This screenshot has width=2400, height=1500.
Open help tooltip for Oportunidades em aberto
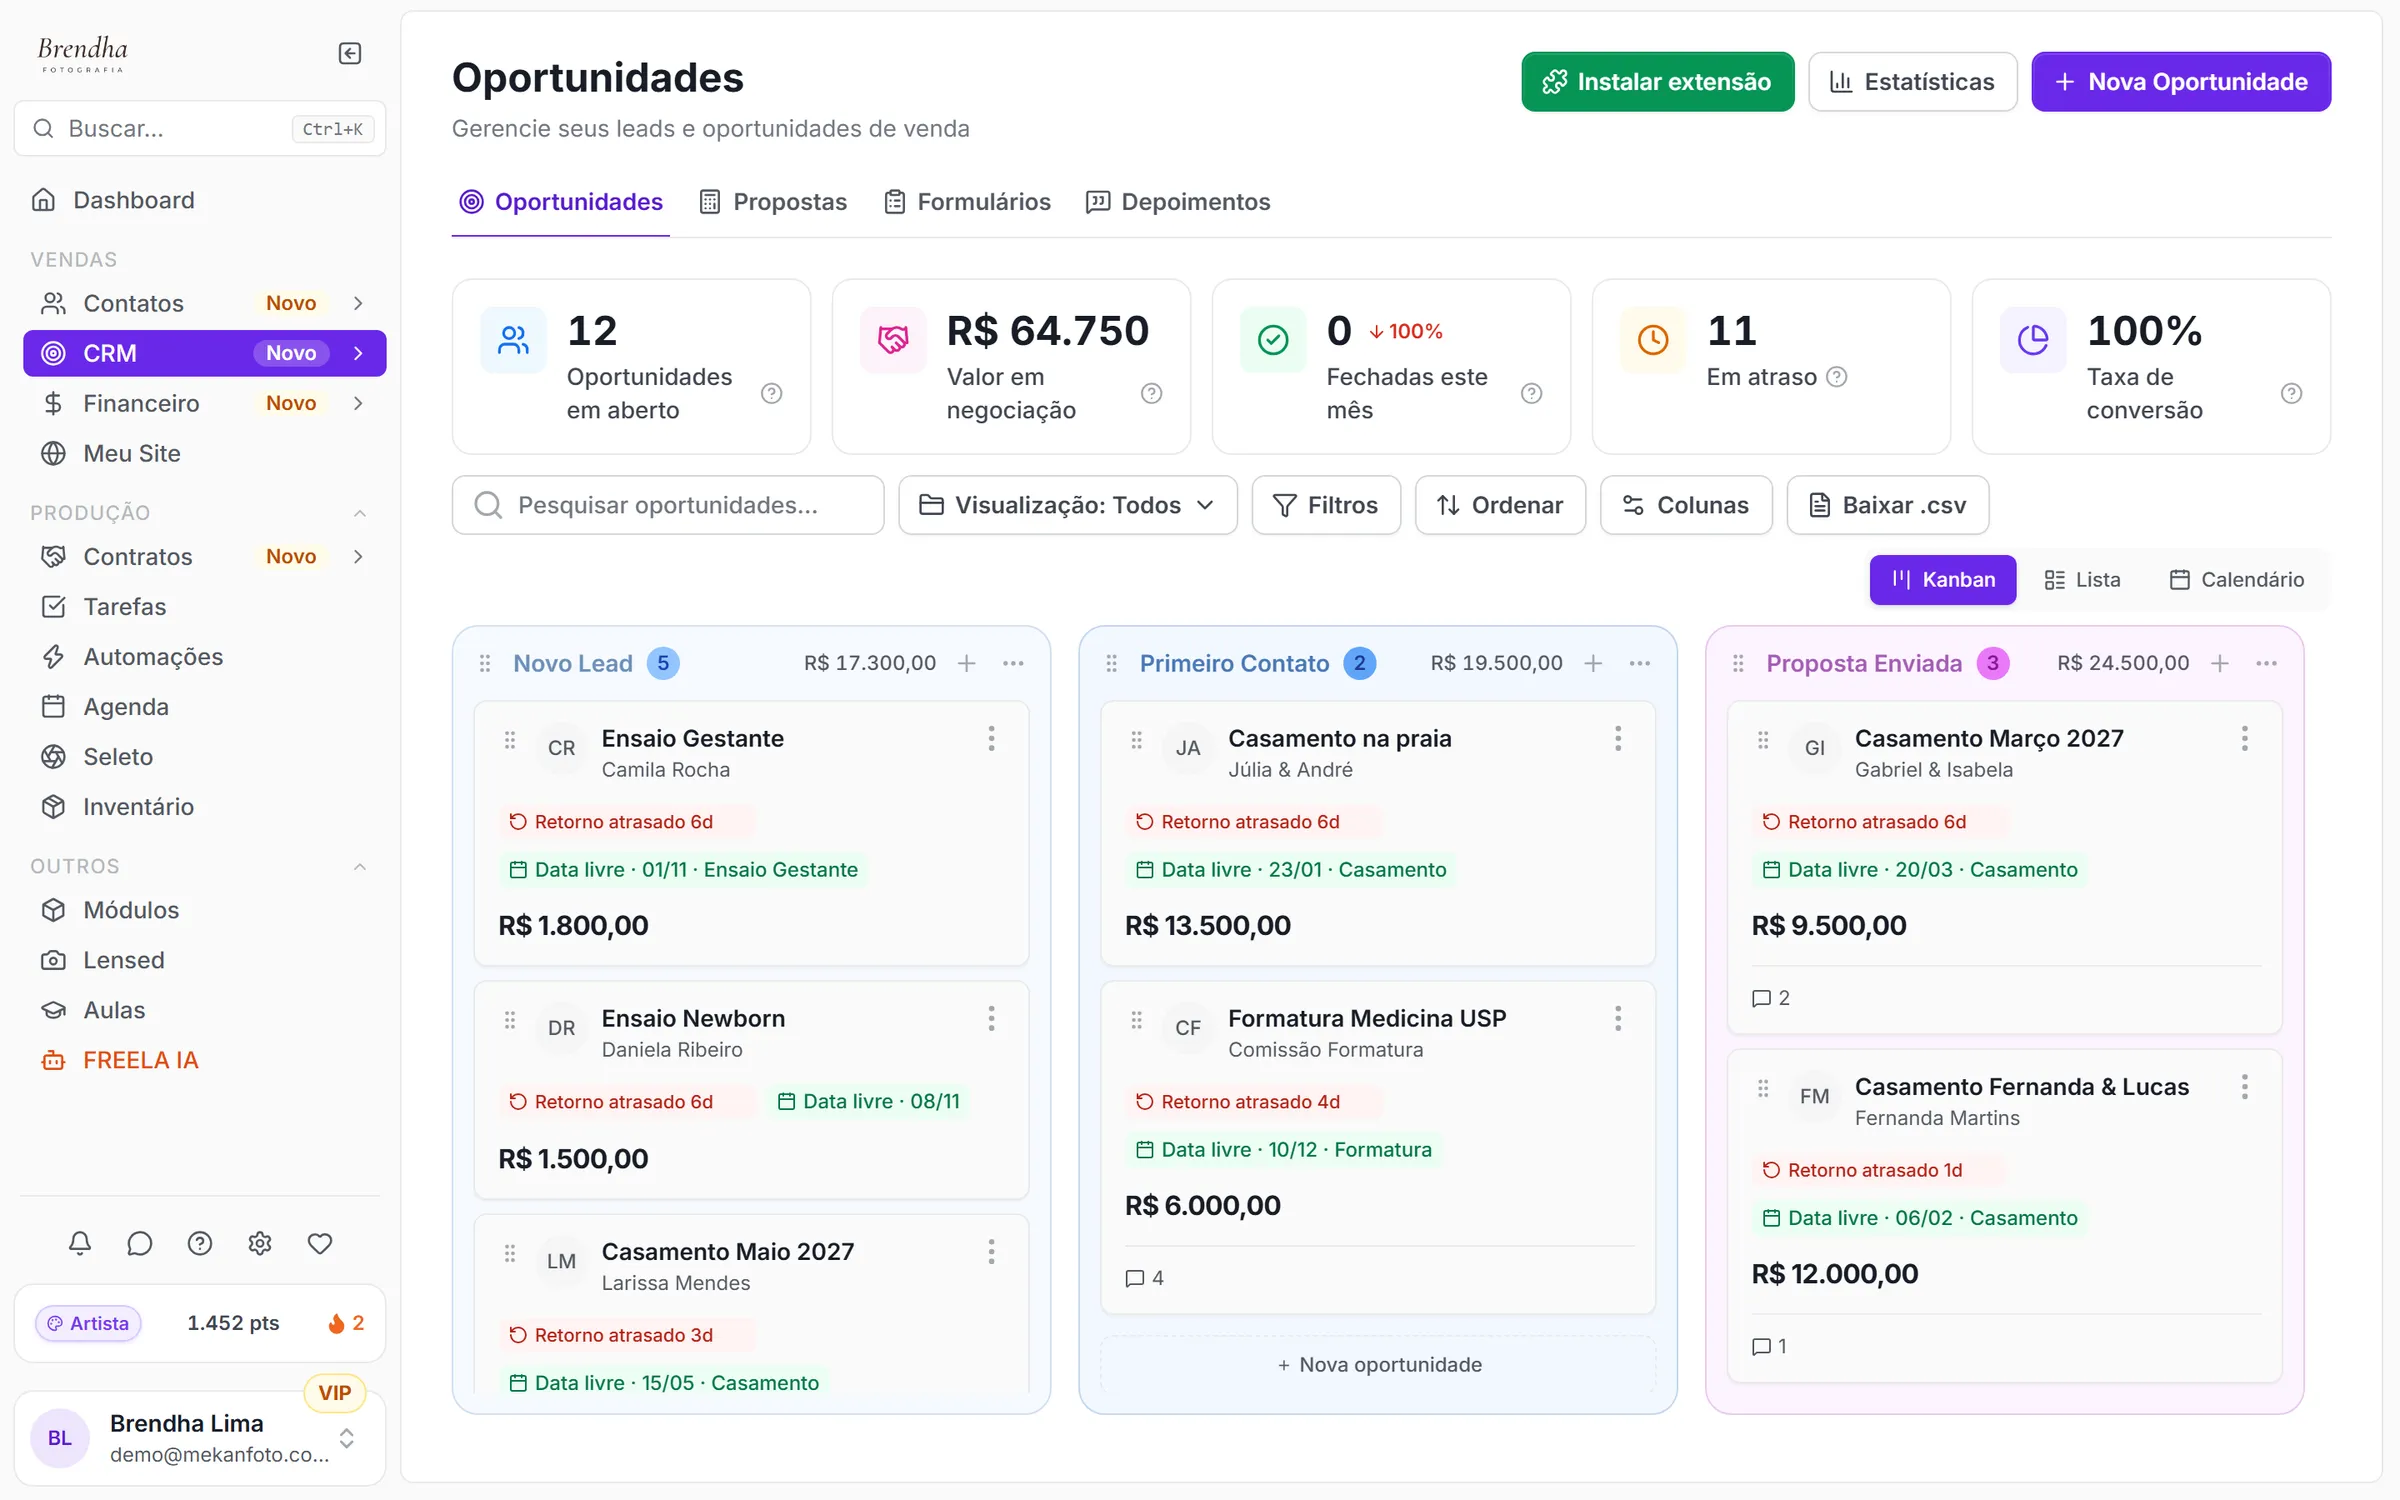click(771, 393)
